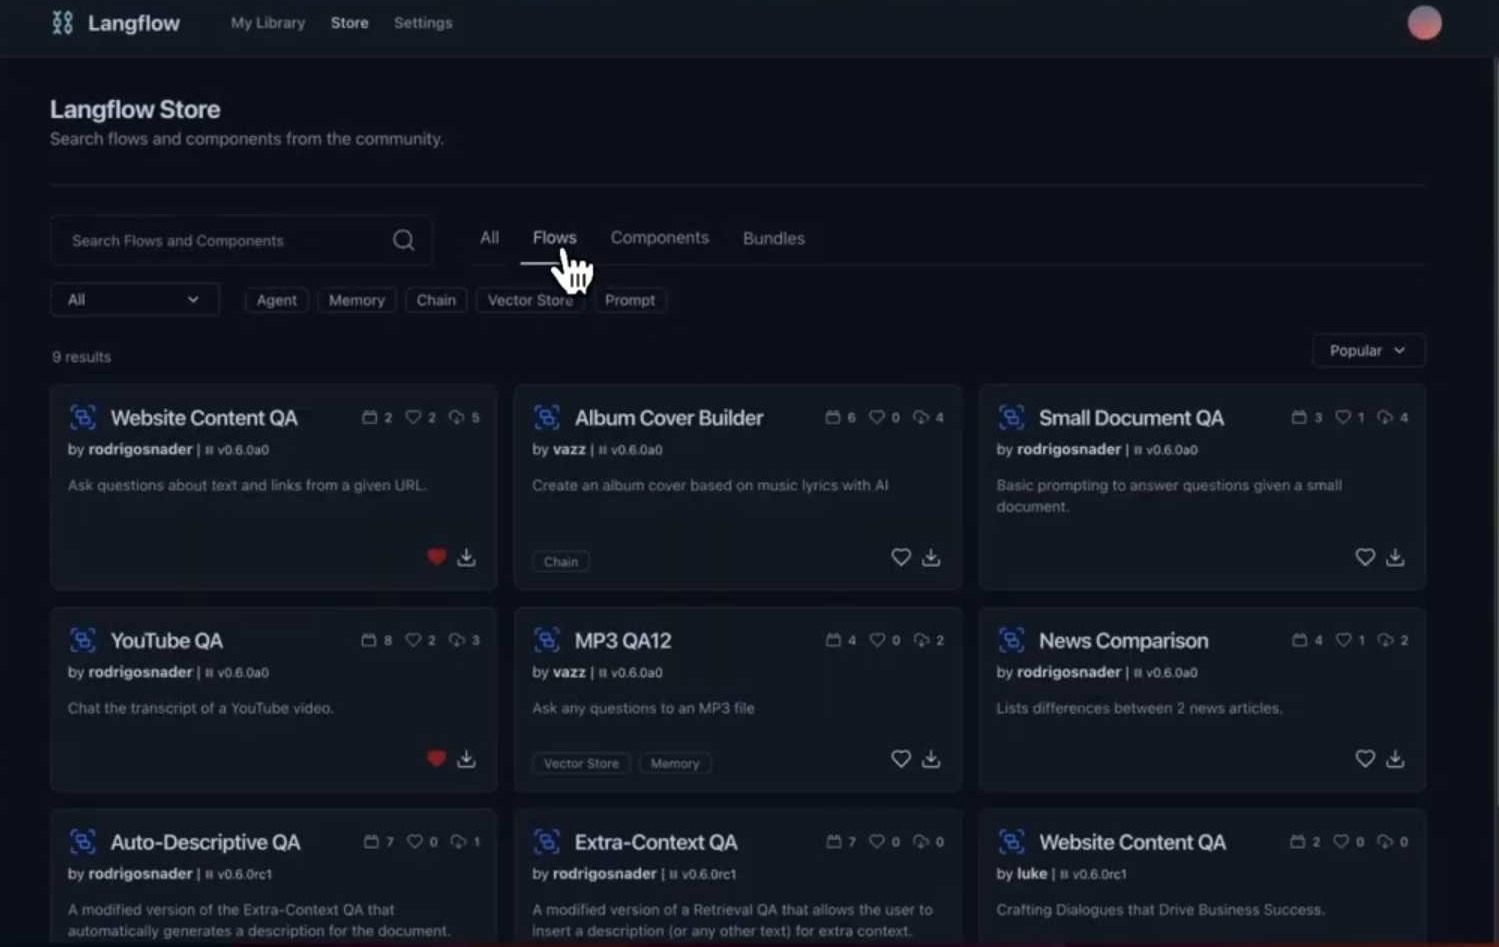Open the profile avatar menu
This screenshot has width=1499, height=947.
[x=1423, y=22]
